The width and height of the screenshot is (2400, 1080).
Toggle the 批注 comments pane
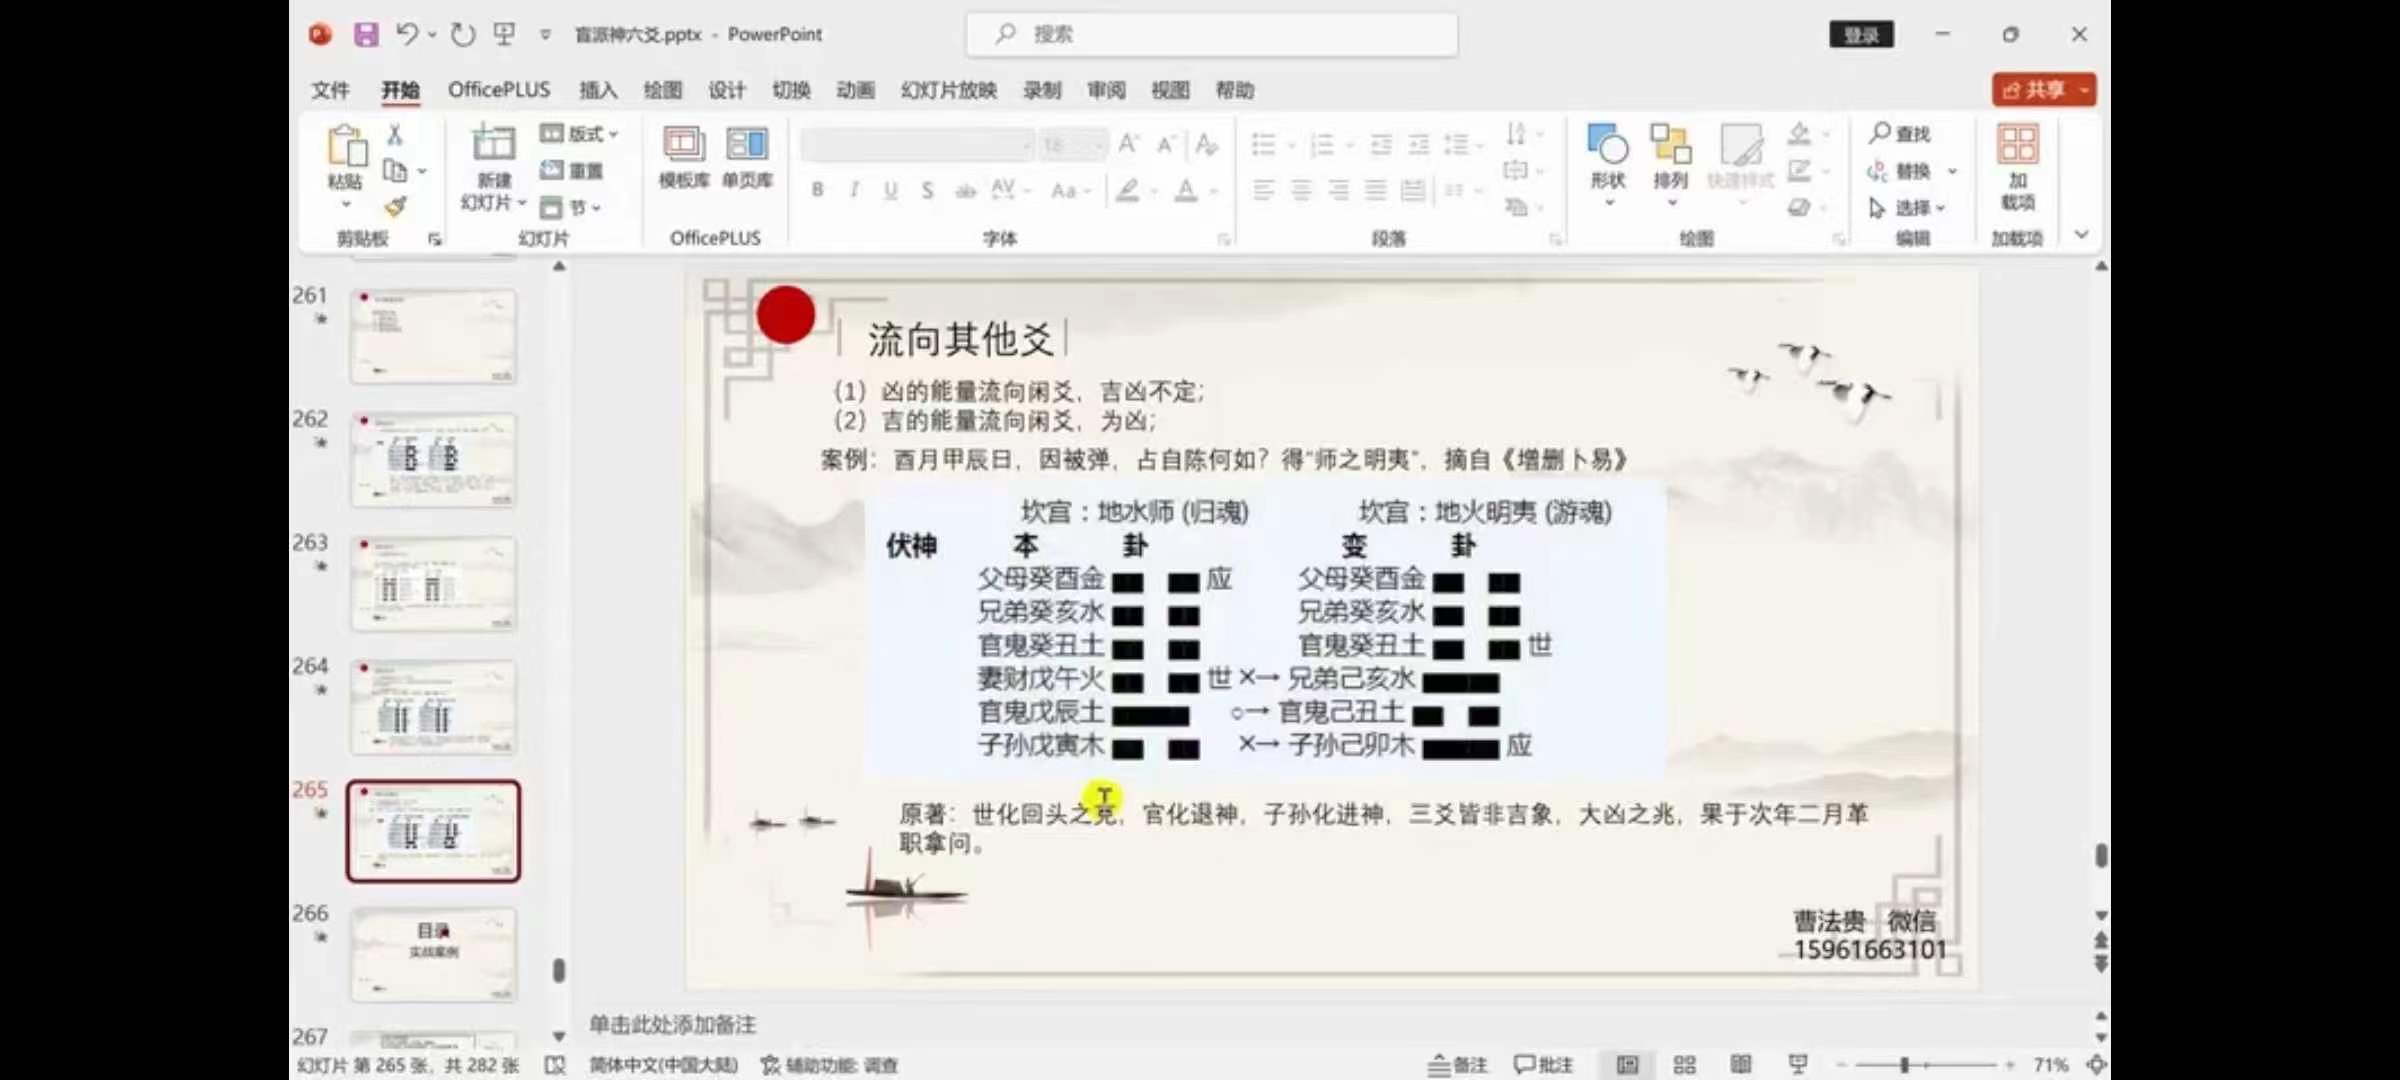(x=1543, y=1065)
